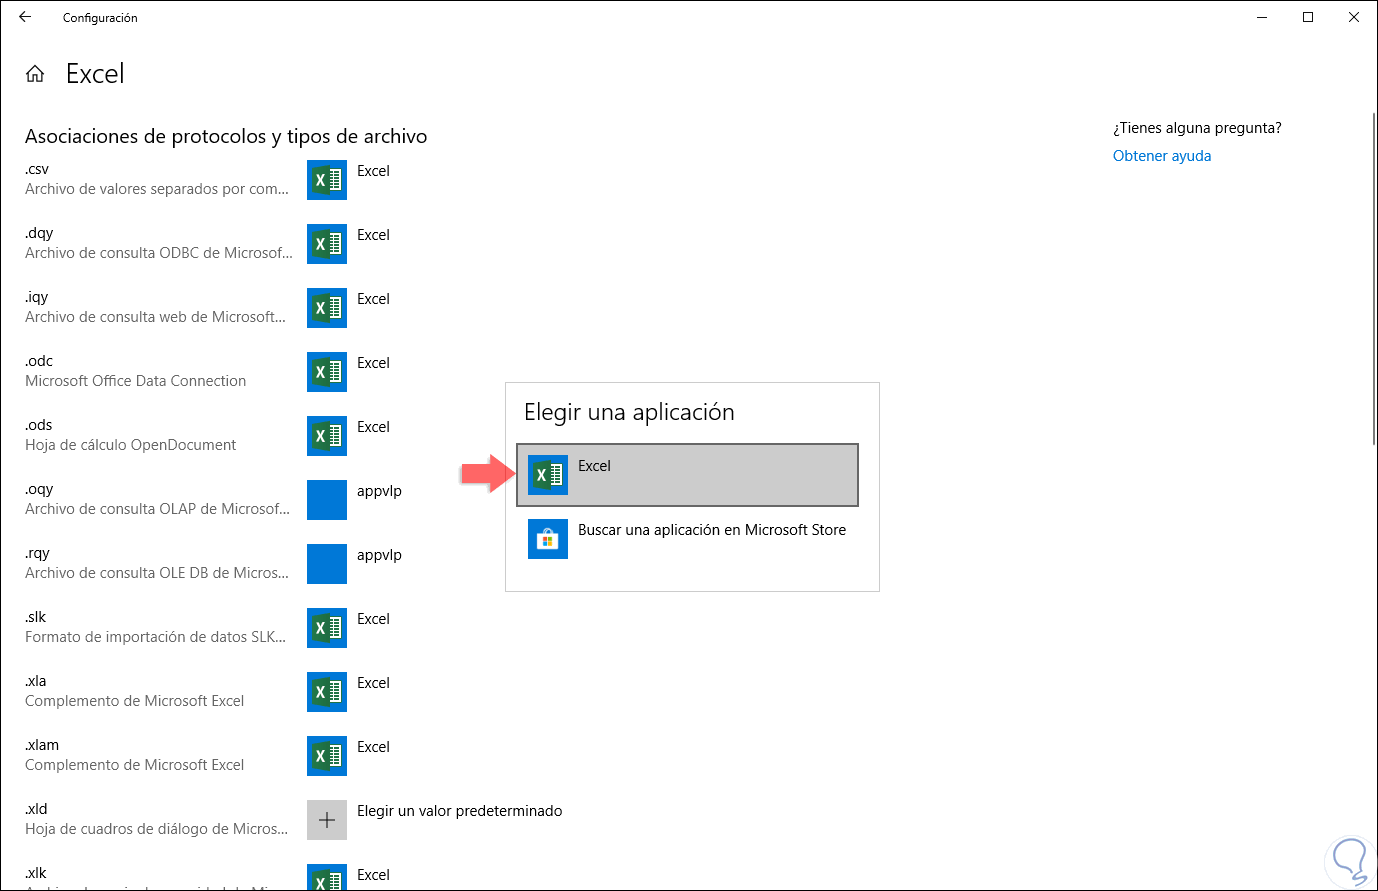The width and height of the screenshot is (1378, 891).
Task: Click the Excel icon for .xlk
Action: pyautogui.click(x=327, y=877)
